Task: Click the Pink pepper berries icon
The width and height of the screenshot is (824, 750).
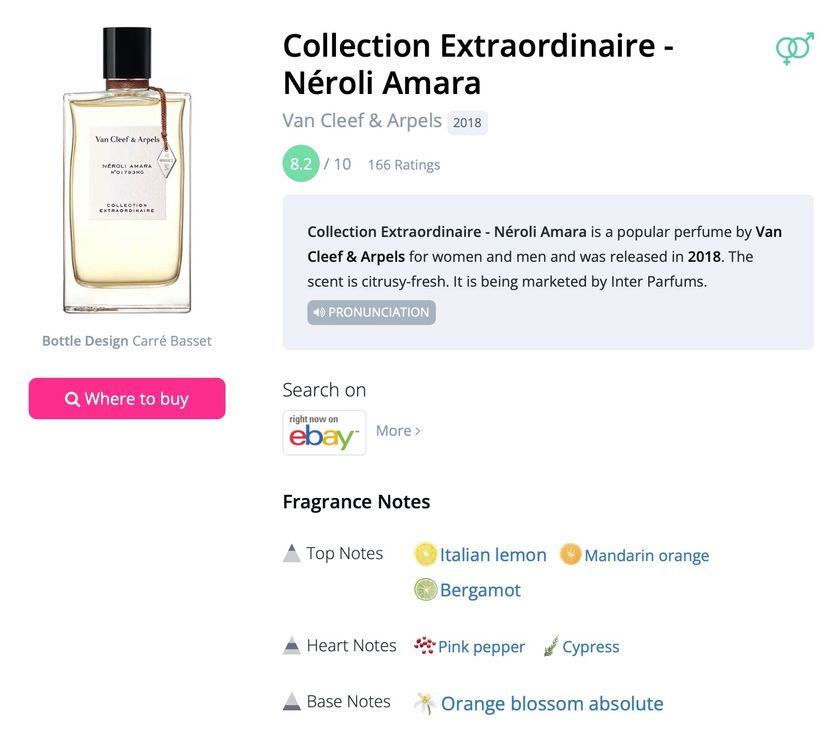Action: click(424, 645)
